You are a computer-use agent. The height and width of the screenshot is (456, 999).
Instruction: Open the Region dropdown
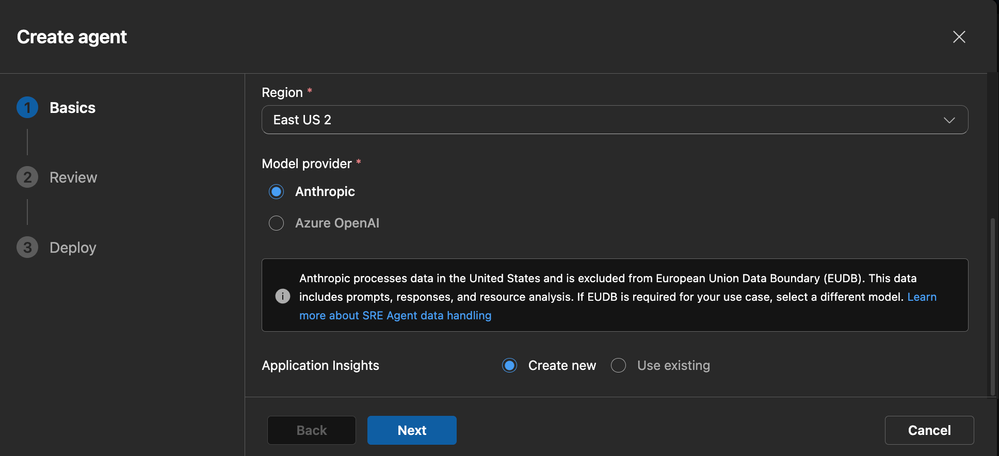pyautogui.click(x=614, y=120)
